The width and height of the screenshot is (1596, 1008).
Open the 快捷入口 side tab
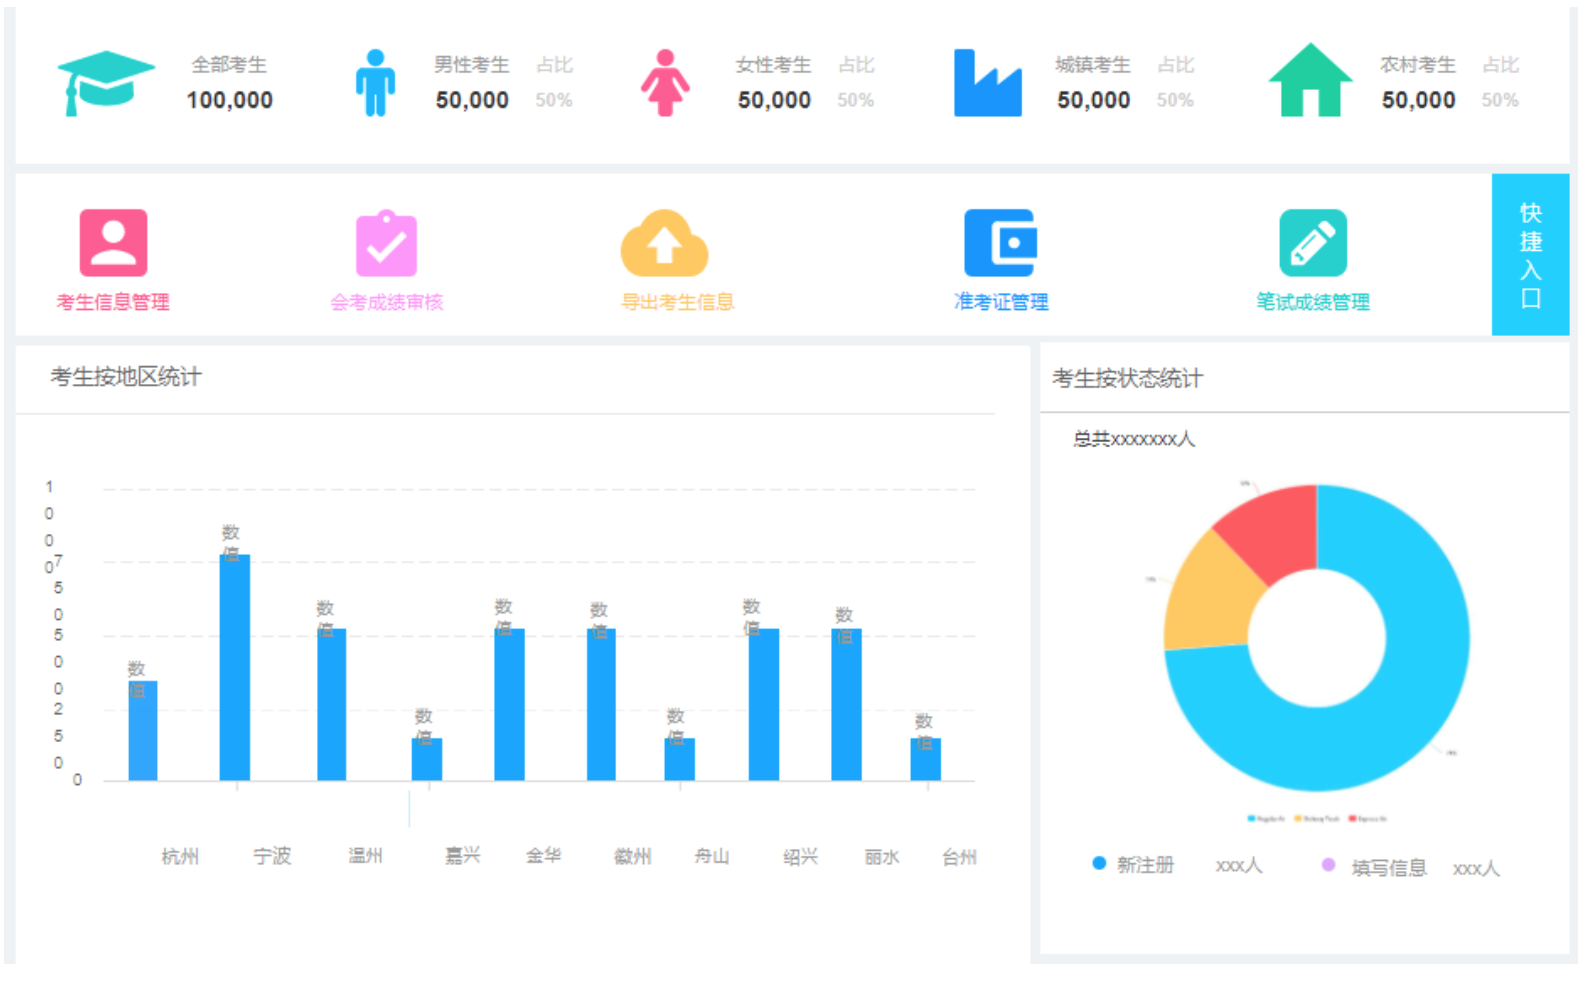click(1529, 255)
